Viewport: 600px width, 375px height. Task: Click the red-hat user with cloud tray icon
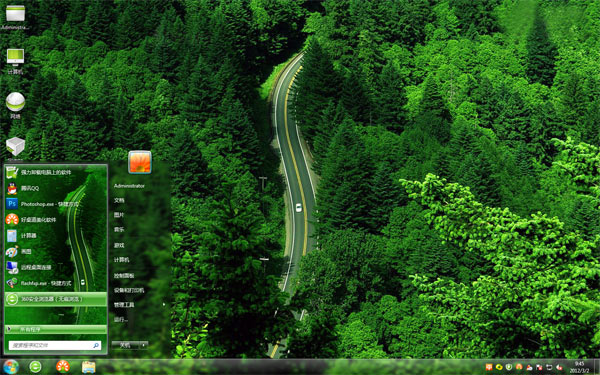click(529, 367)
